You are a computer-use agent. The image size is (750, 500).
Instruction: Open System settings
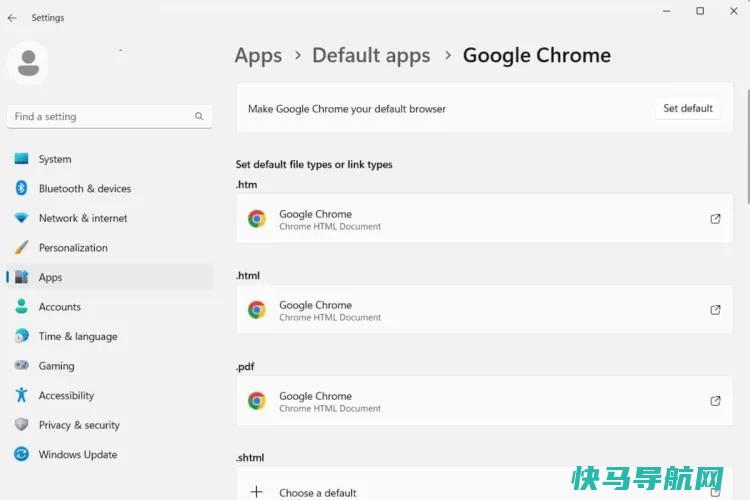coord(110,159)
